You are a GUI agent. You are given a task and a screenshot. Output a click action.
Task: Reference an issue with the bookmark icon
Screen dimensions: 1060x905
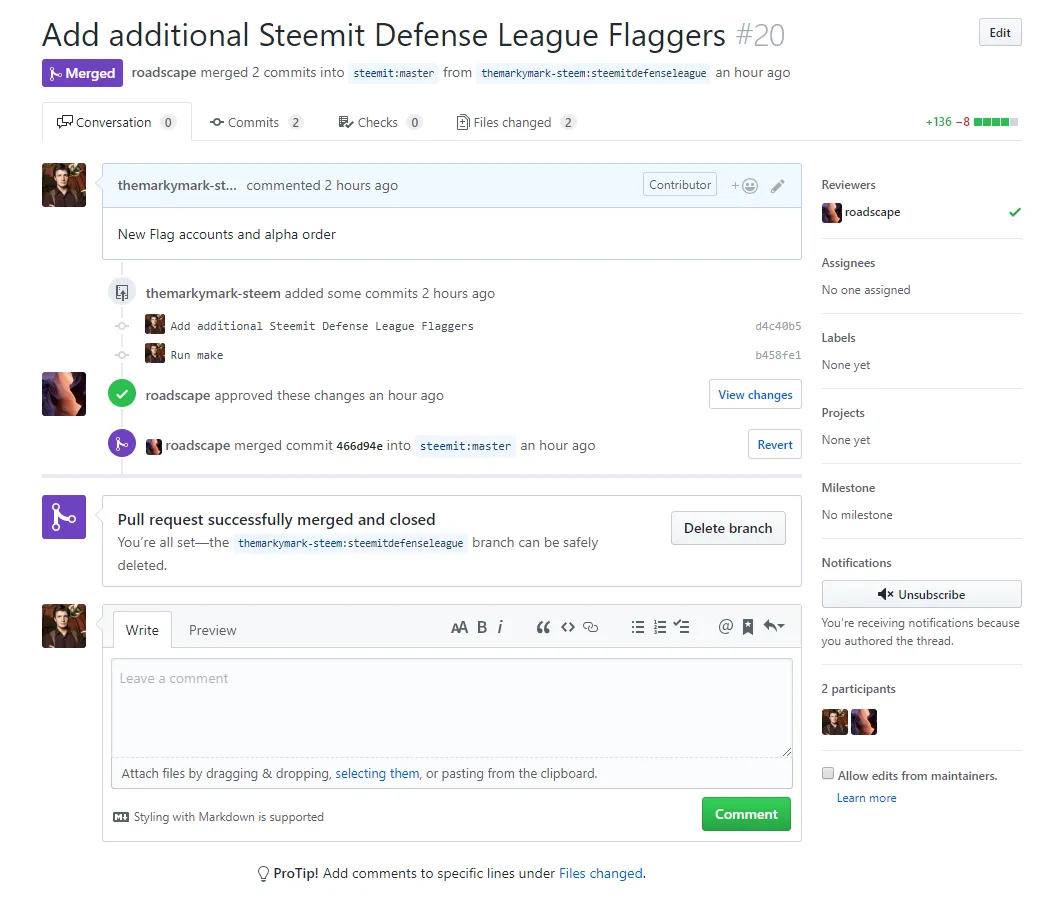(x=748, y=627)
